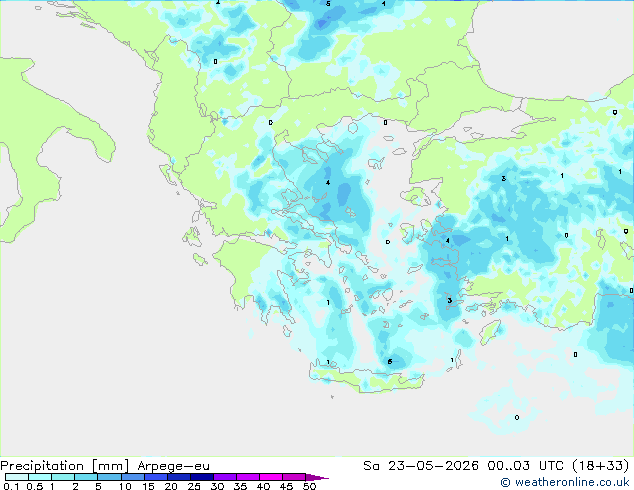Click the legend label '25'
This screenshot has width=634, height=490.
tap(194, 486)
